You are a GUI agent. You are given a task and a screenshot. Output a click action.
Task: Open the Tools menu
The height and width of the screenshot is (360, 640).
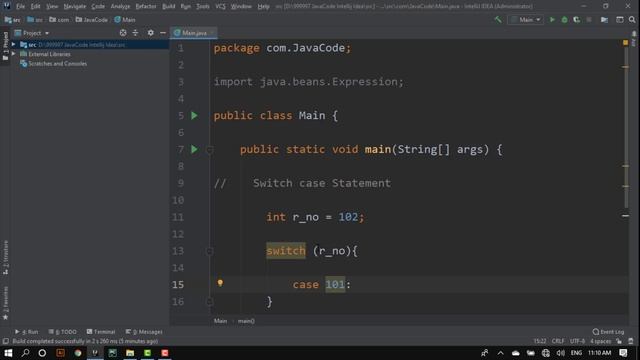tap(203, 7)
